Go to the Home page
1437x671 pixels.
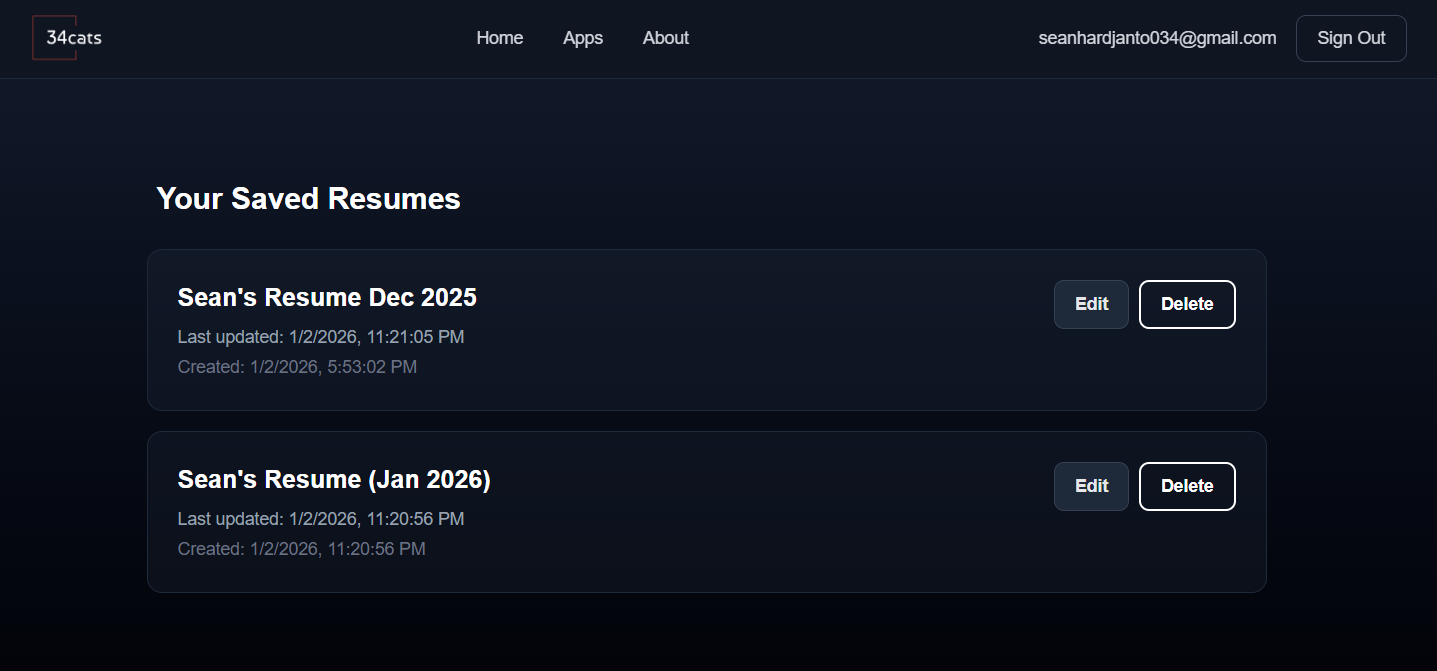click(500, 38)
